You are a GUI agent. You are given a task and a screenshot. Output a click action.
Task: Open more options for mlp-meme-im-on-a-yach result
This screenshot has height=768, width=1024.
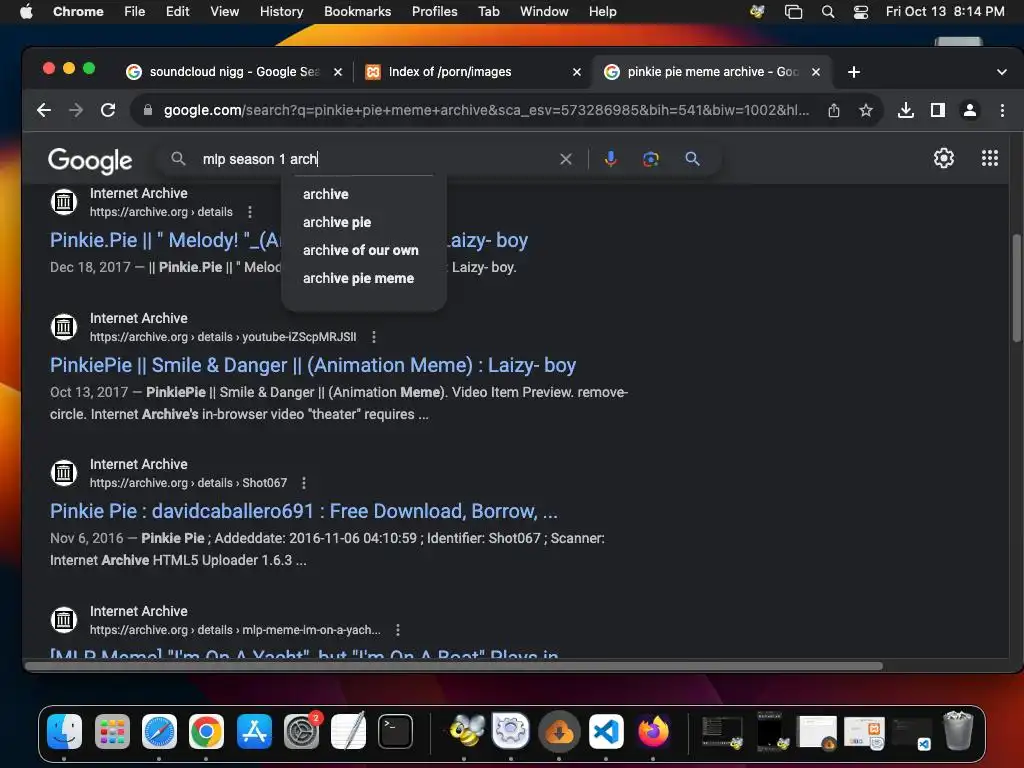click(x=398, y=630)
